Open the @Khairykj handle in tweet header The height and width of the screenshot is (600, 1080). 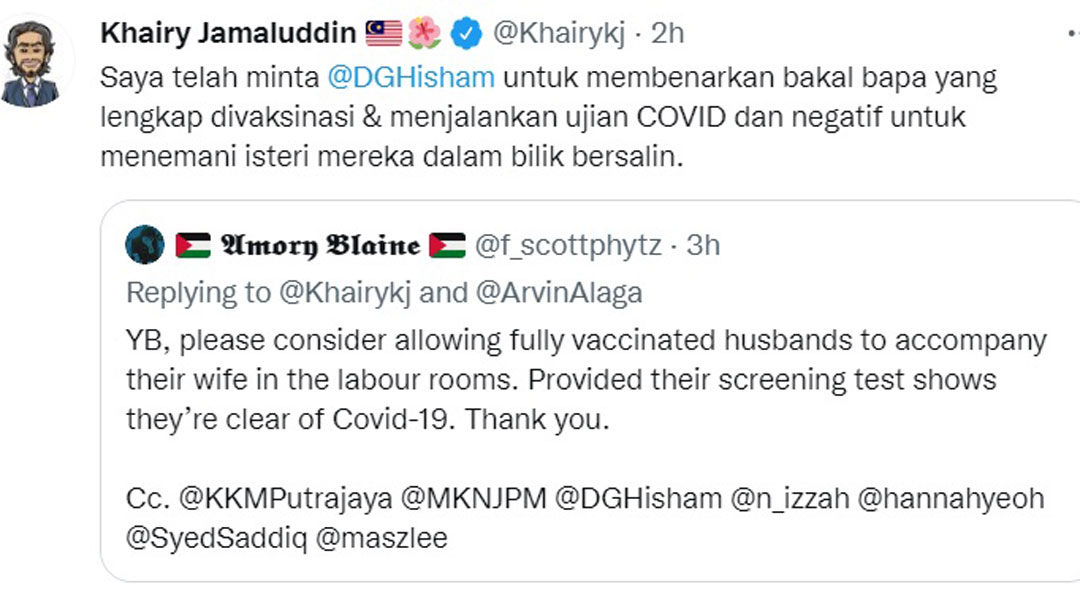click(559, 33)
